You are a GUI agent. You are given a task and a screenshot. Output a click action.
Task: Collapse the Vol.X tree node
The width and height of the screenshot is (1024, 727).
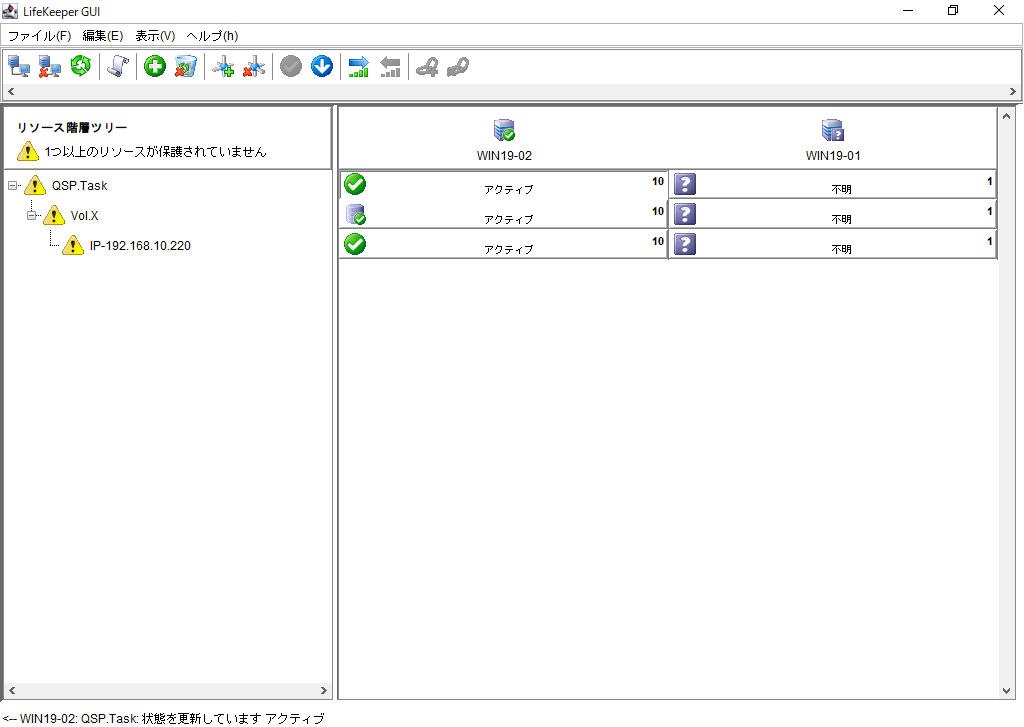[x=31, y=216]
